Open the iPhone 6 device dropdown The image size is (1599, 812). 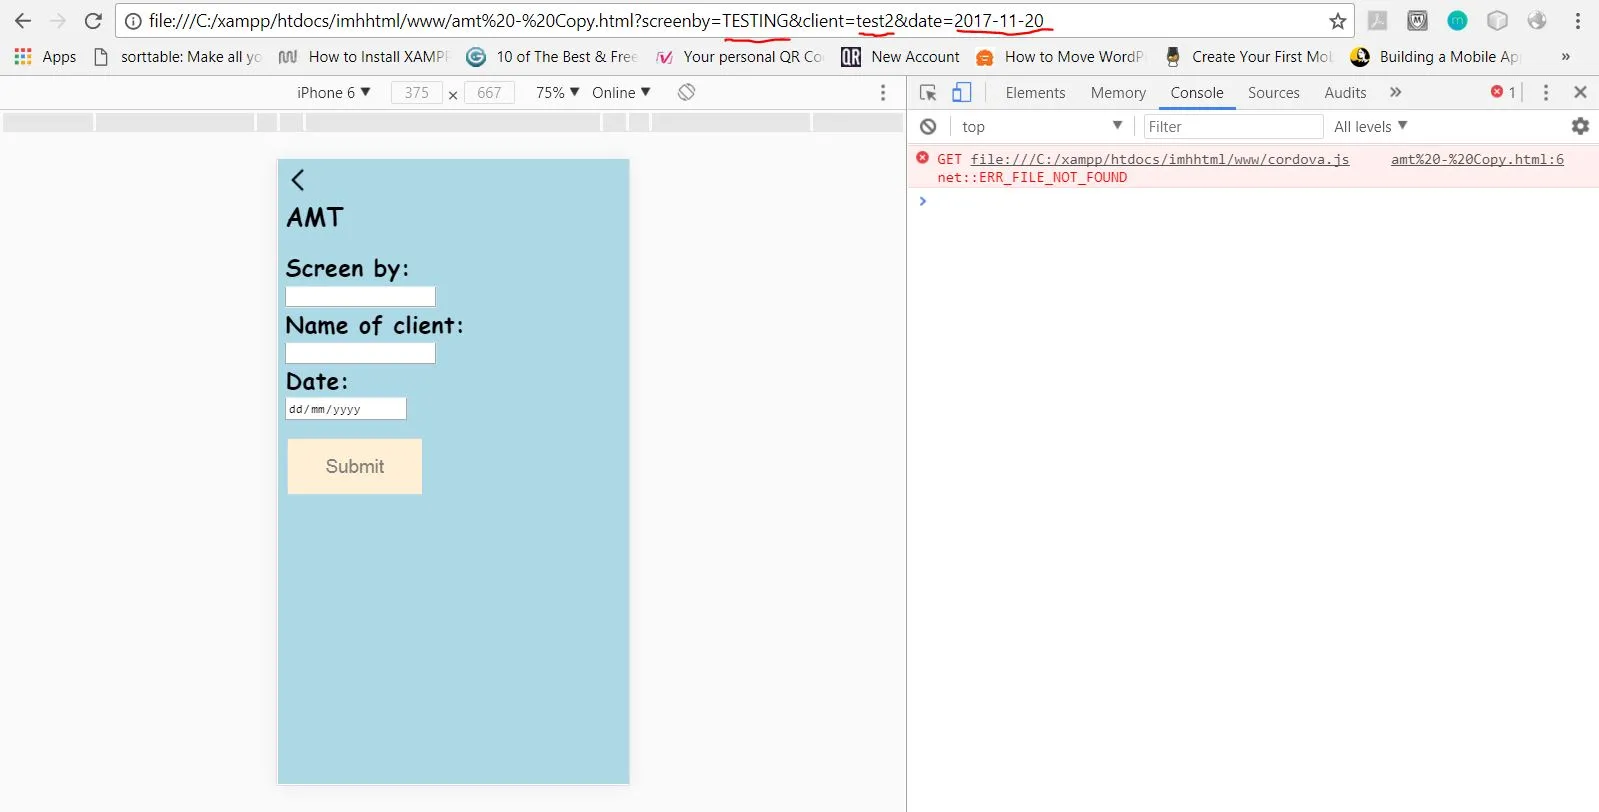[x=334, y=92]
